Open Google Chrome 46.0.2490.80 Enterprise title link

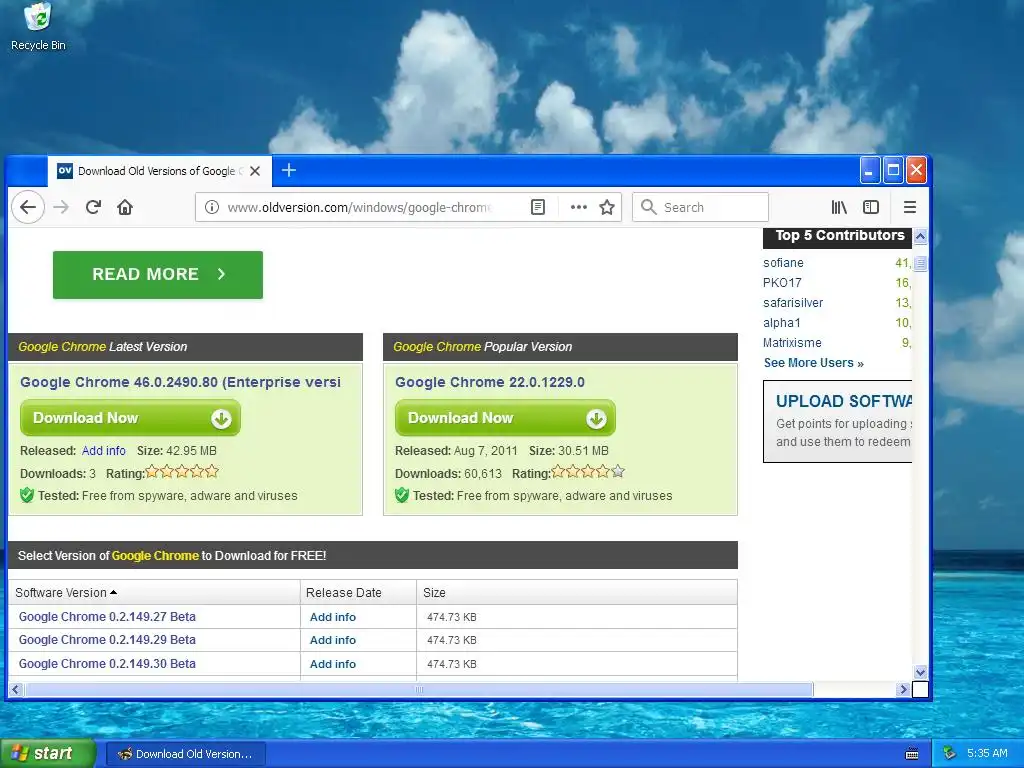(180, 382)
